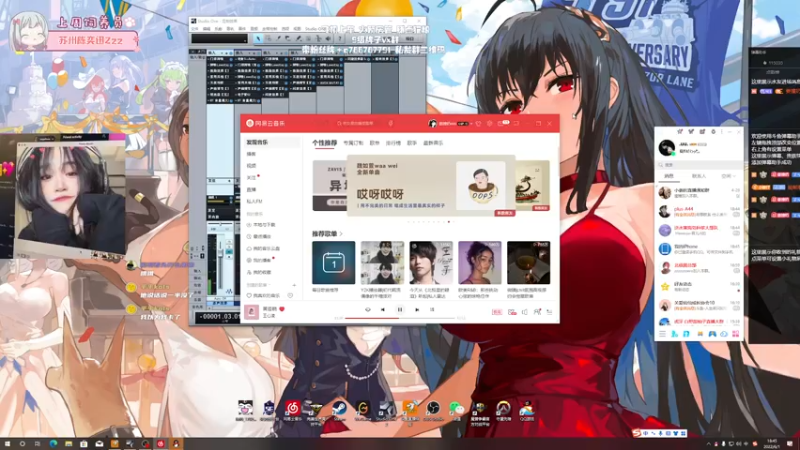800x450 pixels.
Task: Open the daily recommendation calendar playlist
Action: (x=333, y=263)
